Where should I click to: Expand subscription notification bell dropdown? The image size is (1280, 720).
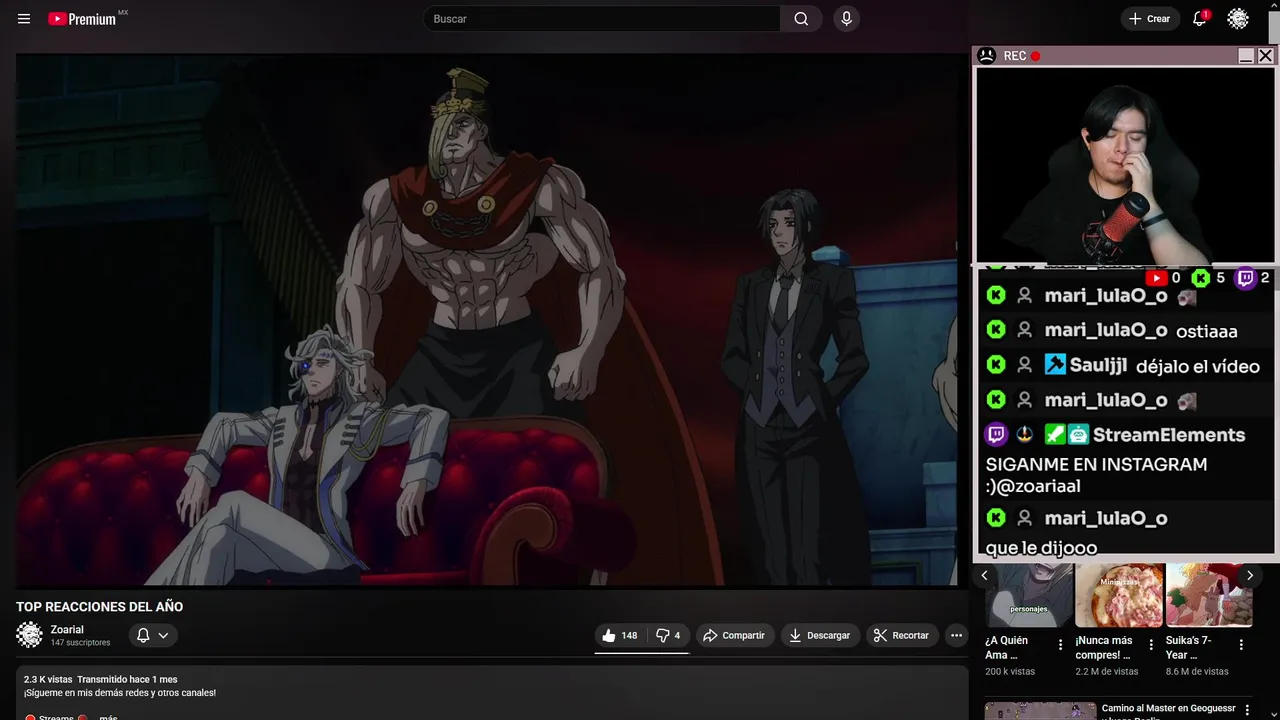coord(153,635)
